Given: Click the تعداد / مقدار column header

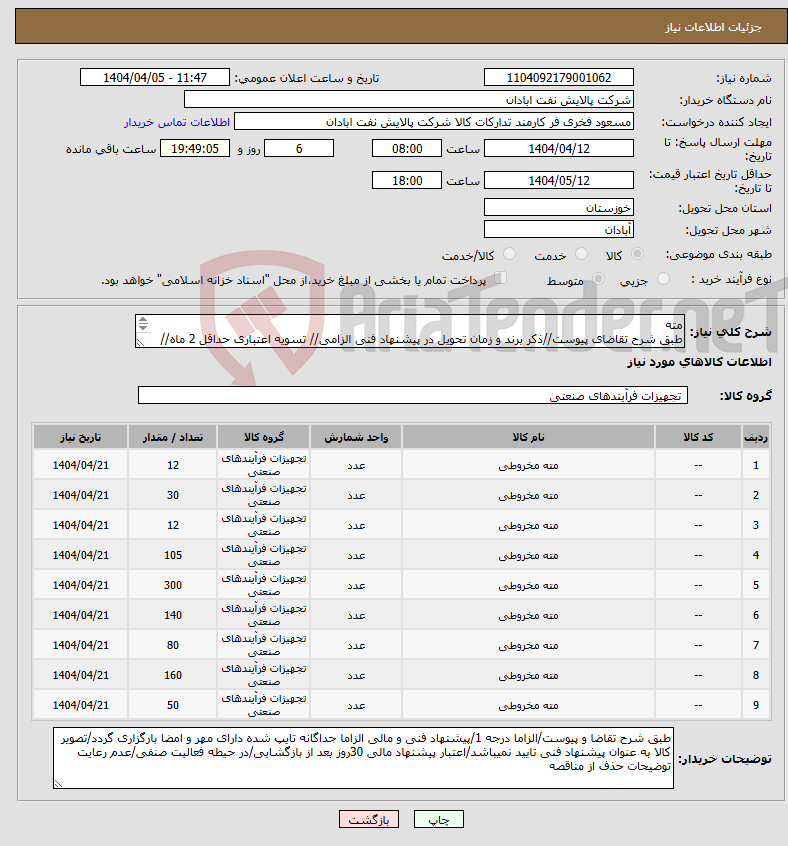Looking at the screenshot, I should pyautogui.click(x=173, y=437).
